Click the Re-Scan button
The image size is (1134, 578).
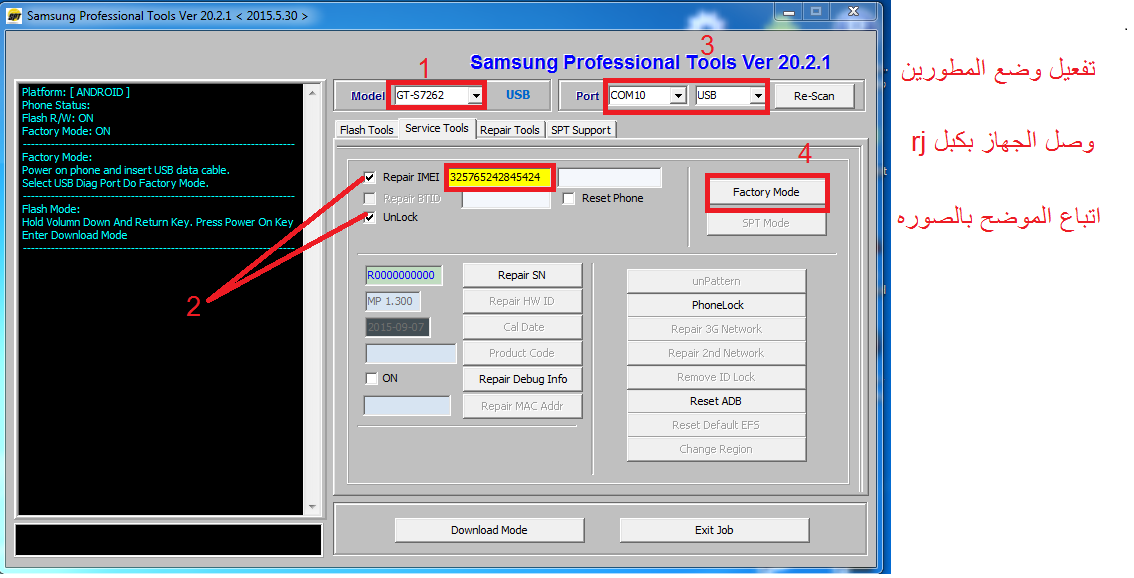click(814, 95)
